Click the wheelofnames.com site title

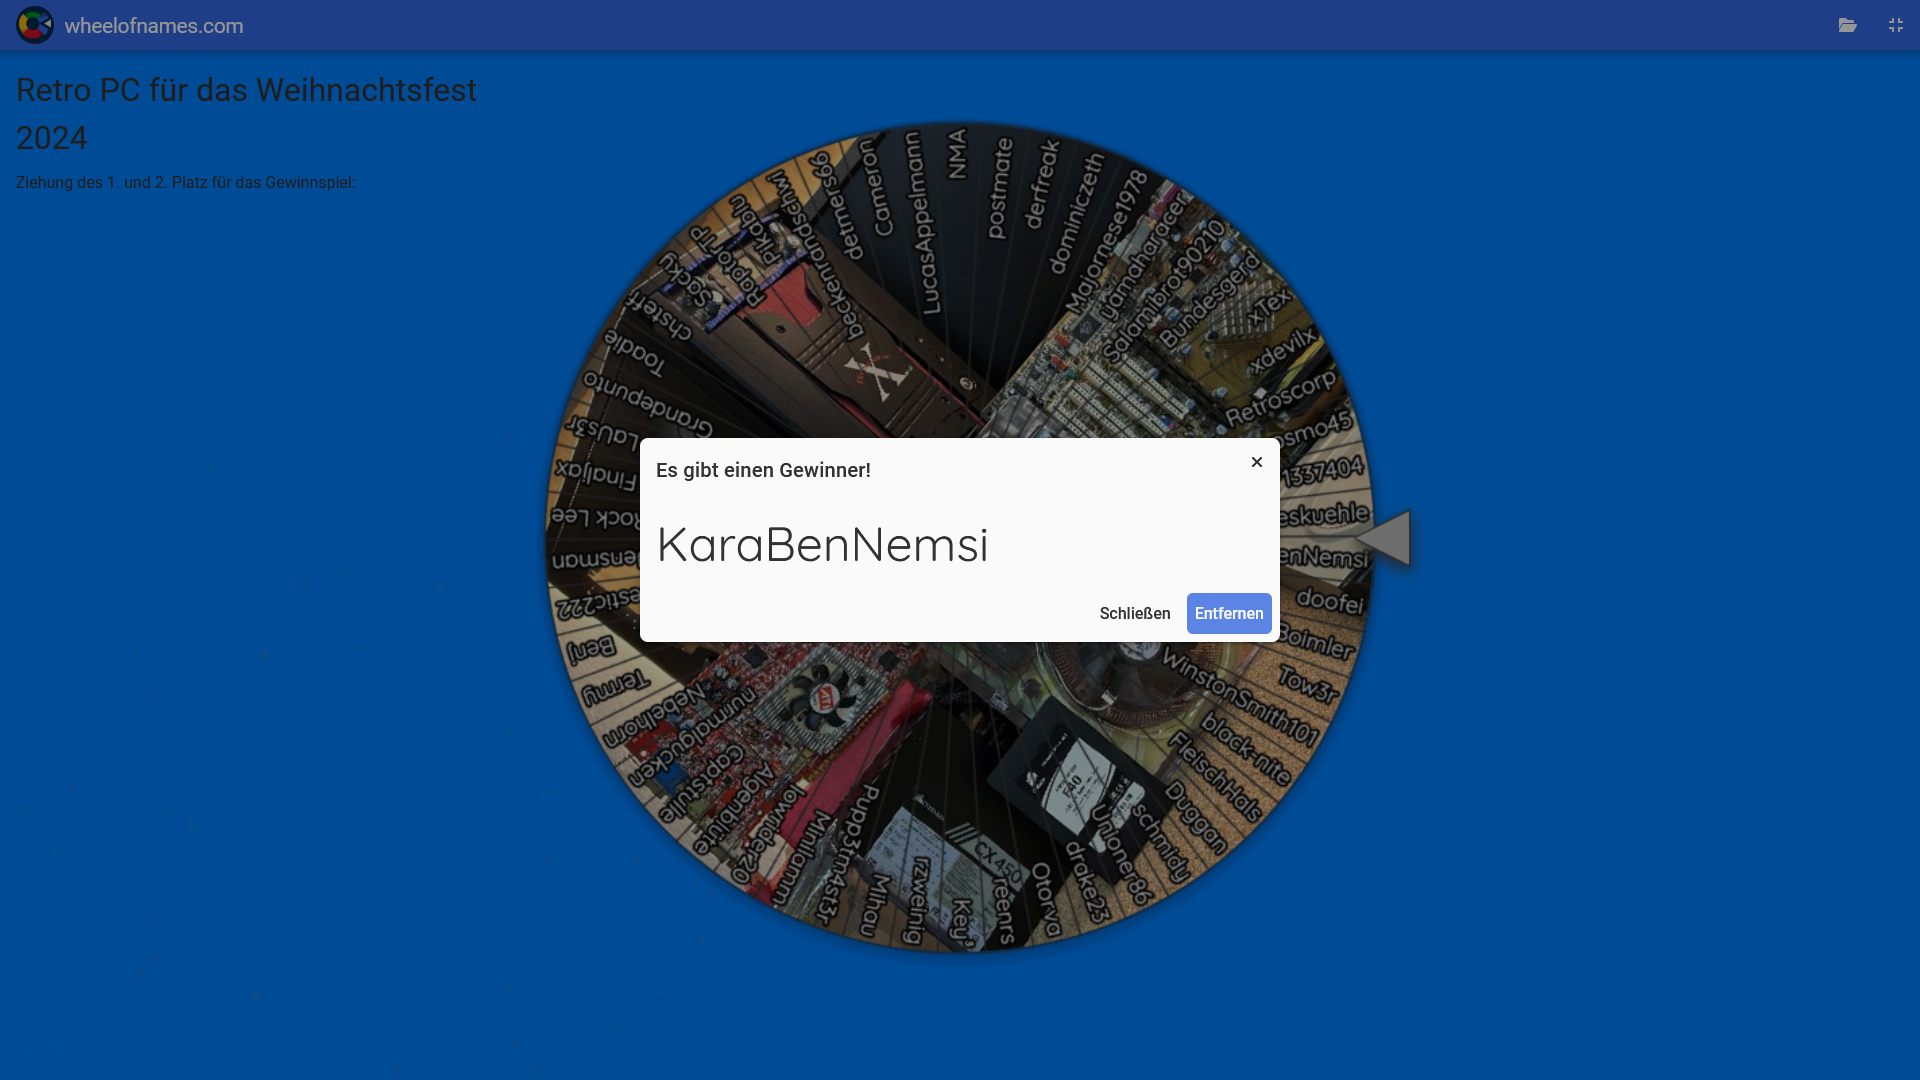pyautogui.click(x=154, y=26)
